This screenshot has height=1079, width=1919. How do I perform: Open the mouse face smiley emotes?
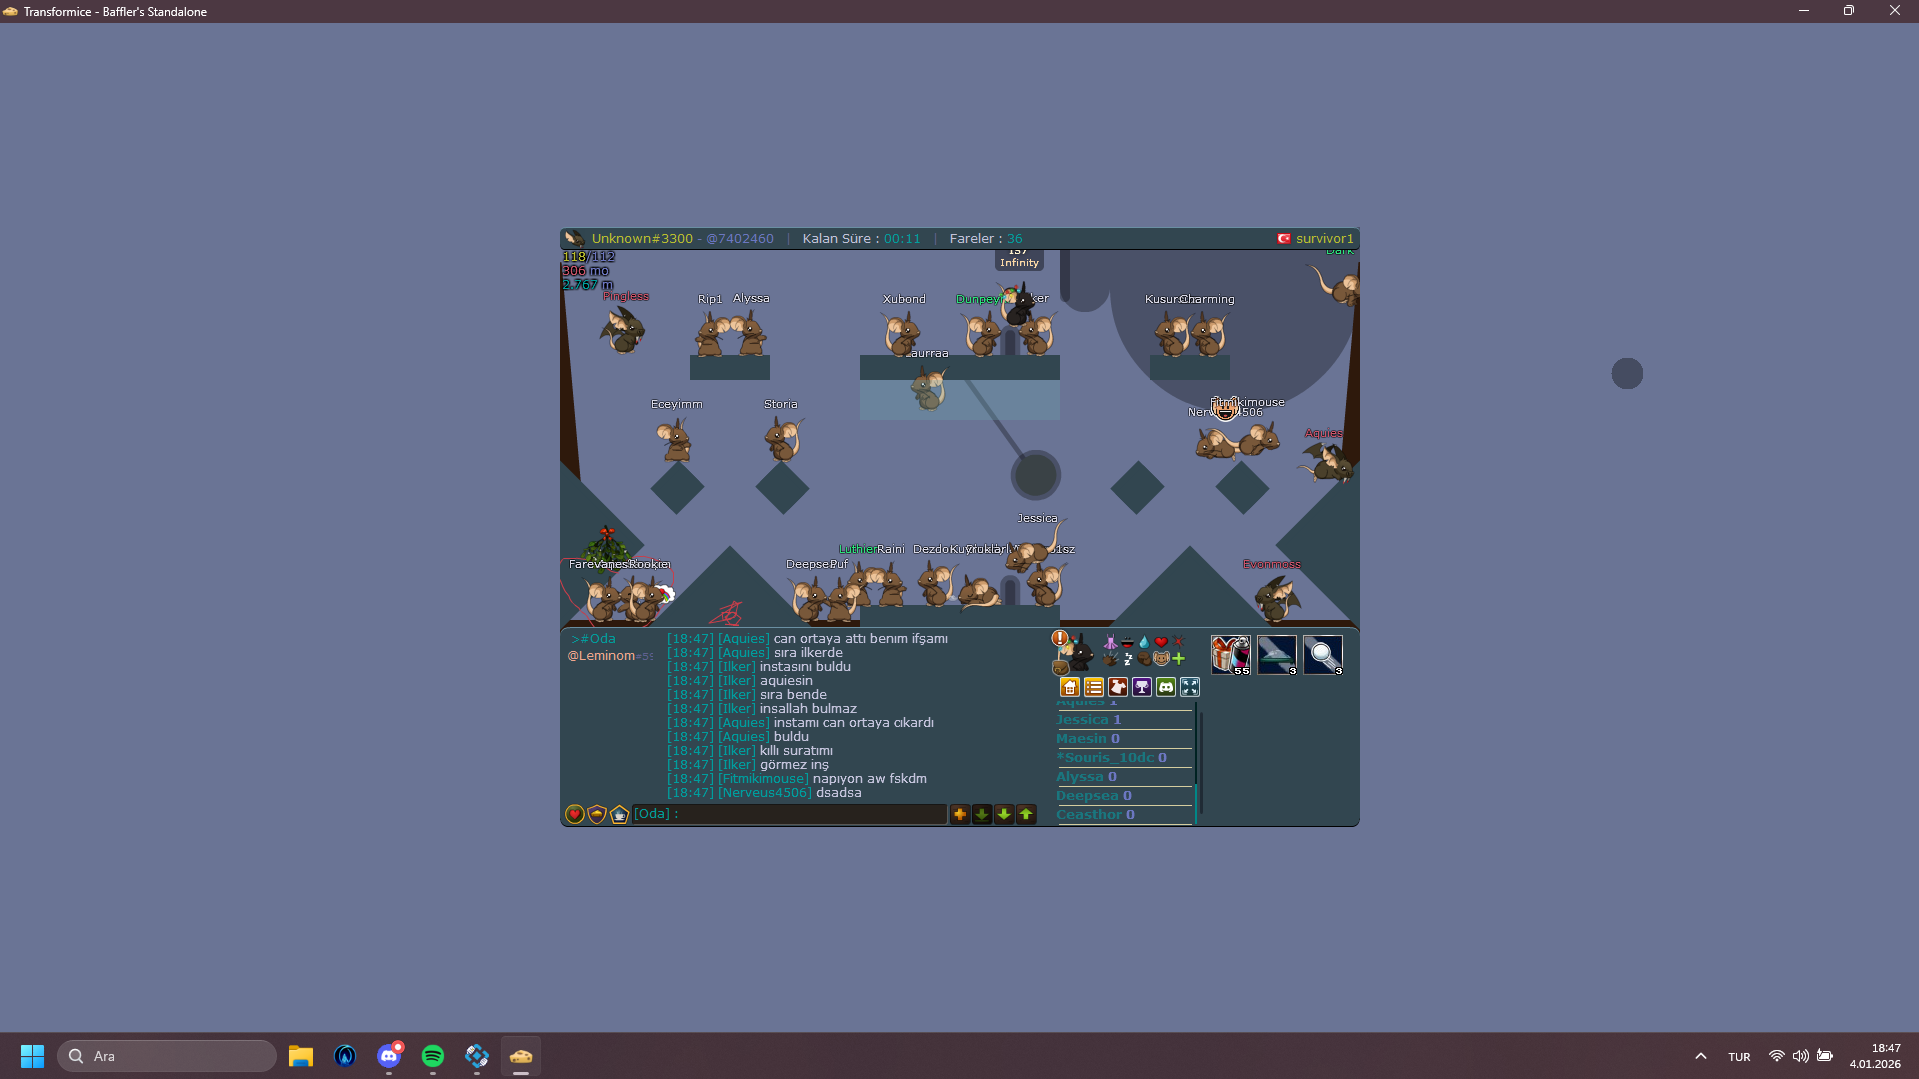pyautogui.click(x=1161, y=659)
